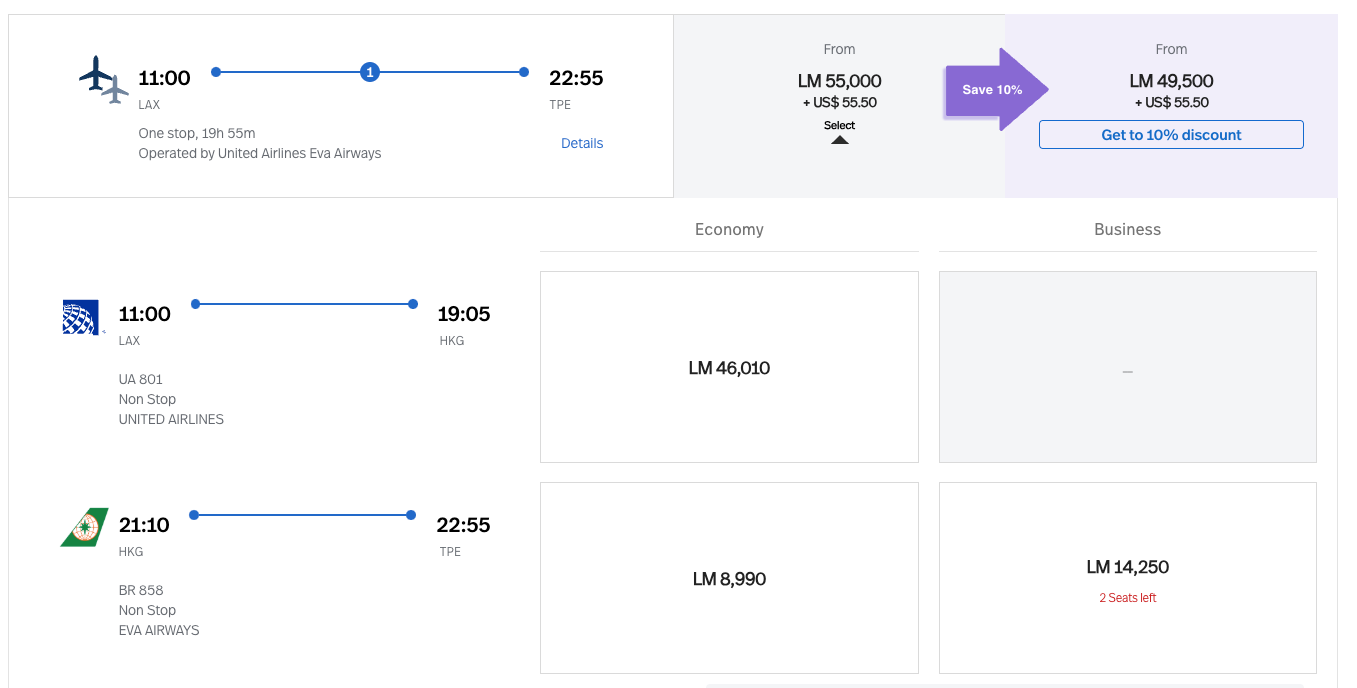Choose Business fare LM 14,250 for BR 858
The image size is (1357, 688).
(1128, 578)
